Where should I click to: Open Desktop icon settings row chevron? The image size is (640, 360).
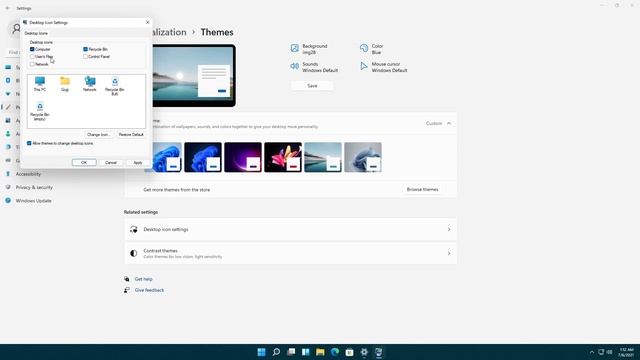click(449, 229)
